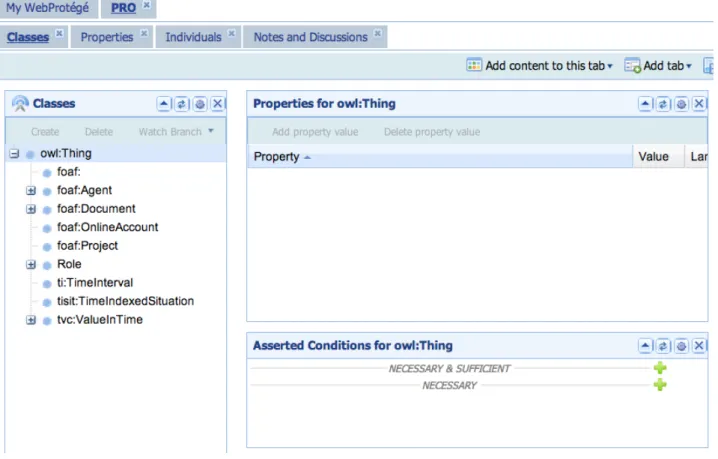718x459 pixels.
Task: Collapse the Asserted Conditions panel
Action: pyautogui.click(x=645, y=346)
